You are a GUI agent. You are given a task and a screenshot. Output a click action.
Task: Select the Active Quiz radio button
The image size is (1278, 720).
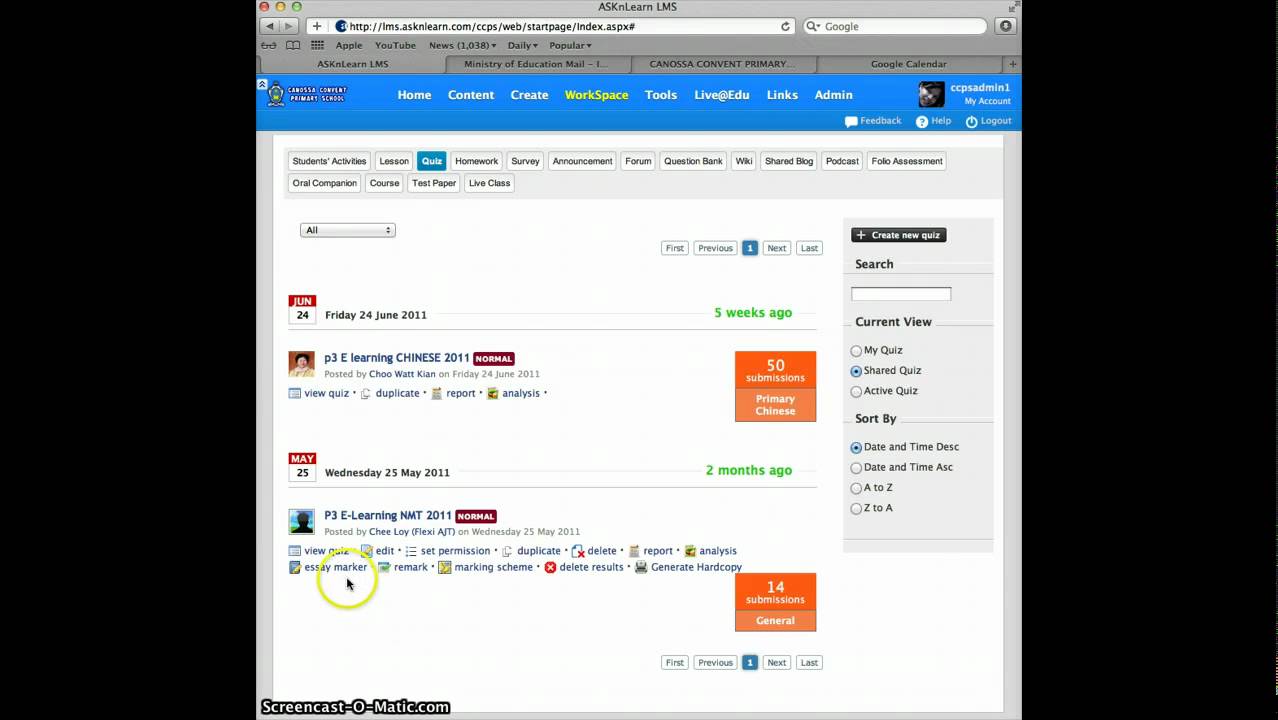point(856,391)
